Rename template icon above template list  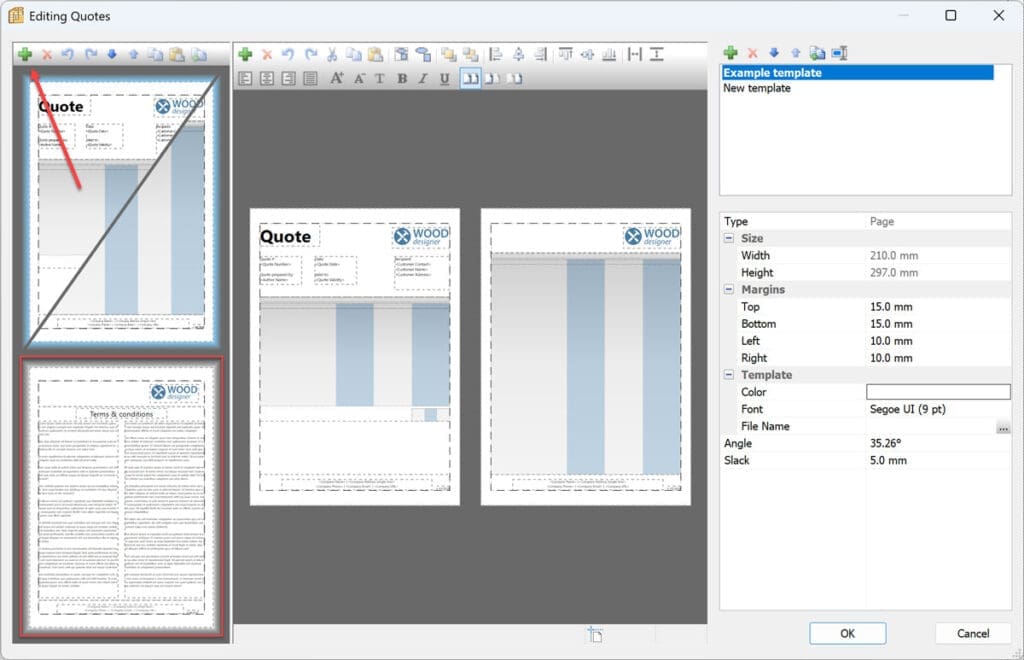839,54
